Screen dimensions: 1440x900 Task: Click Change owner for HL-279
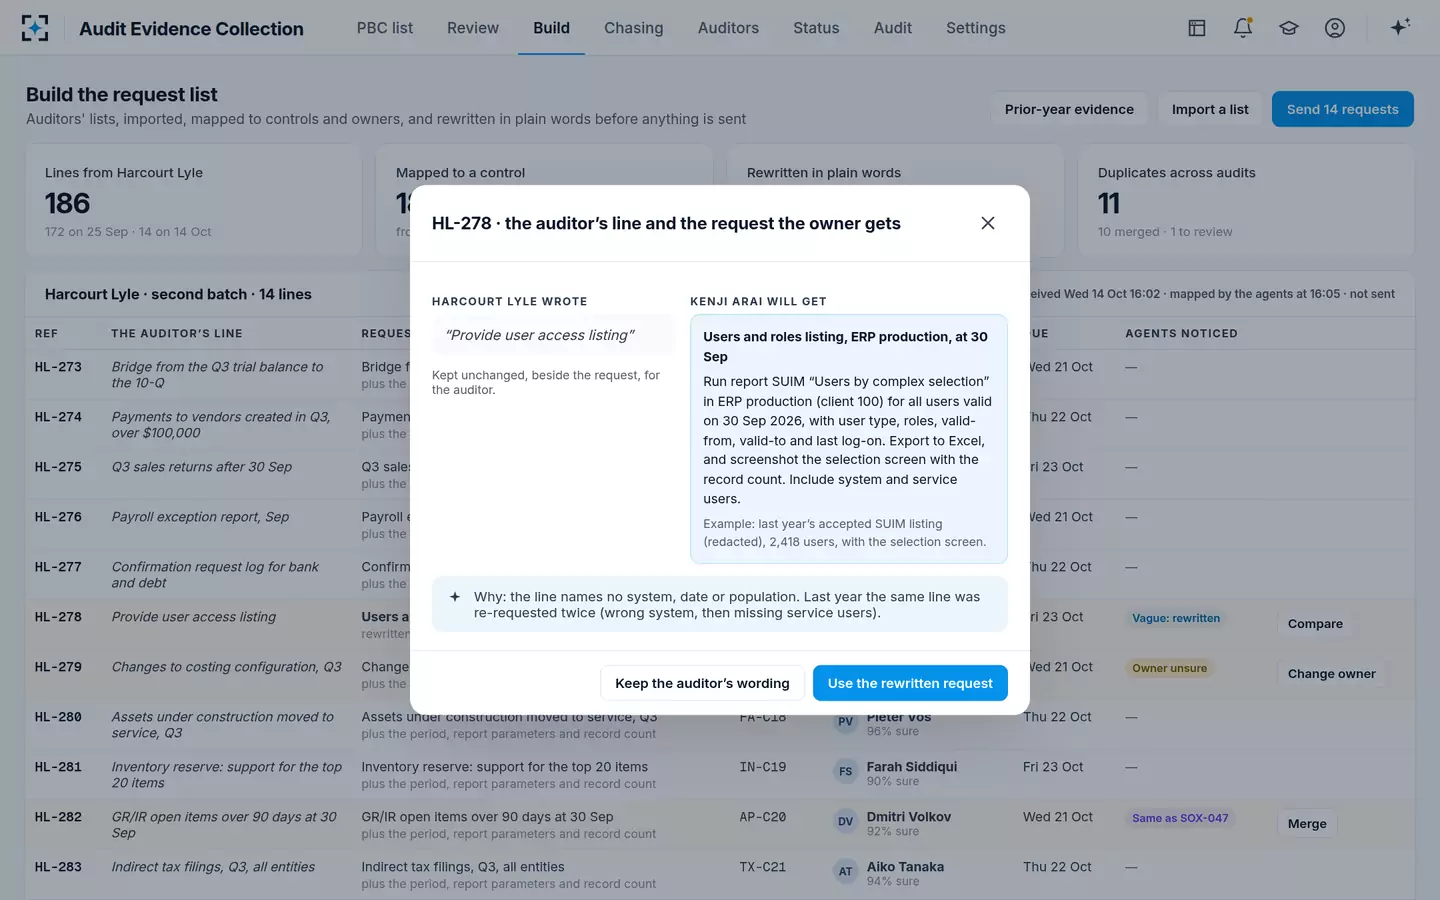(x=1331, y=674)
